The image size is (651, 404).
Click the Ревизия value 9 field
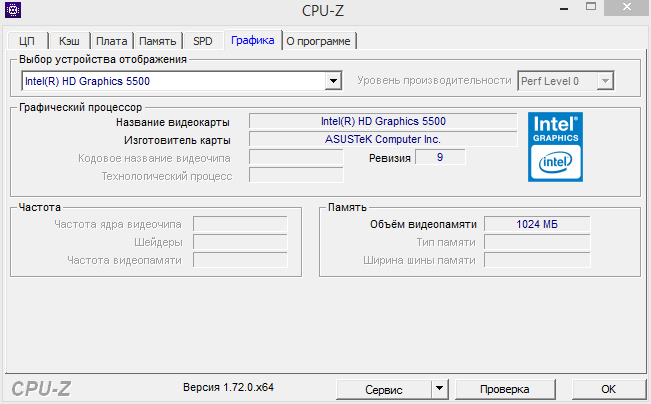pos(440,157)
